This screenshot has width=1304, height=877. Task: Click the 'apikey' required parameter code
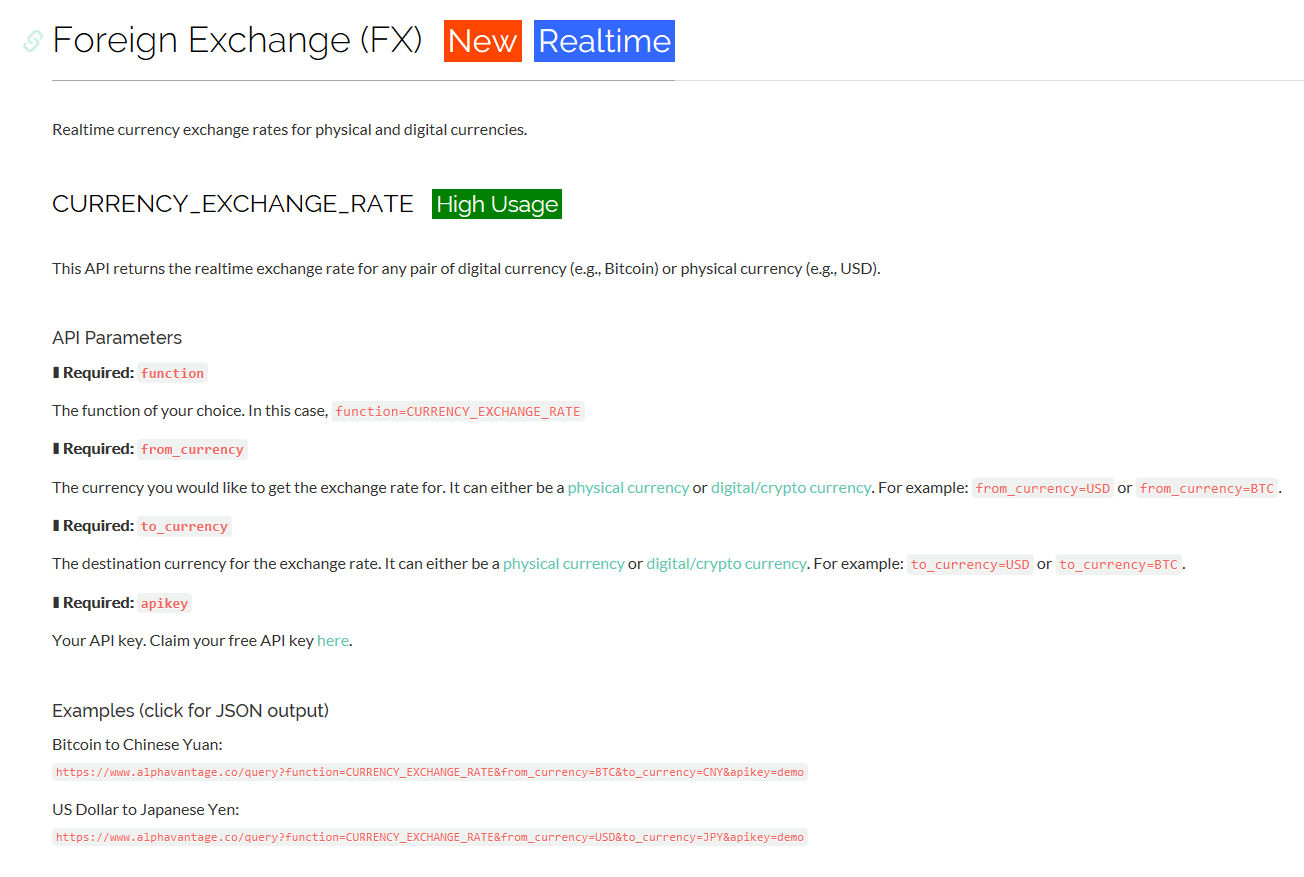(x=165, y=603)
